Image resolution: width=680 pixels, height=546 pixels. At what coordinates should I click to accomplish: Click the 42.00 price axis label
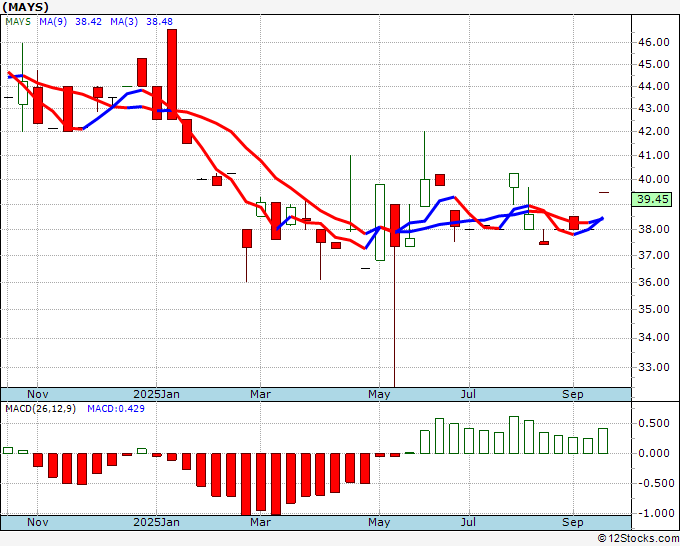pyautogui.click(x=654, y=131)
